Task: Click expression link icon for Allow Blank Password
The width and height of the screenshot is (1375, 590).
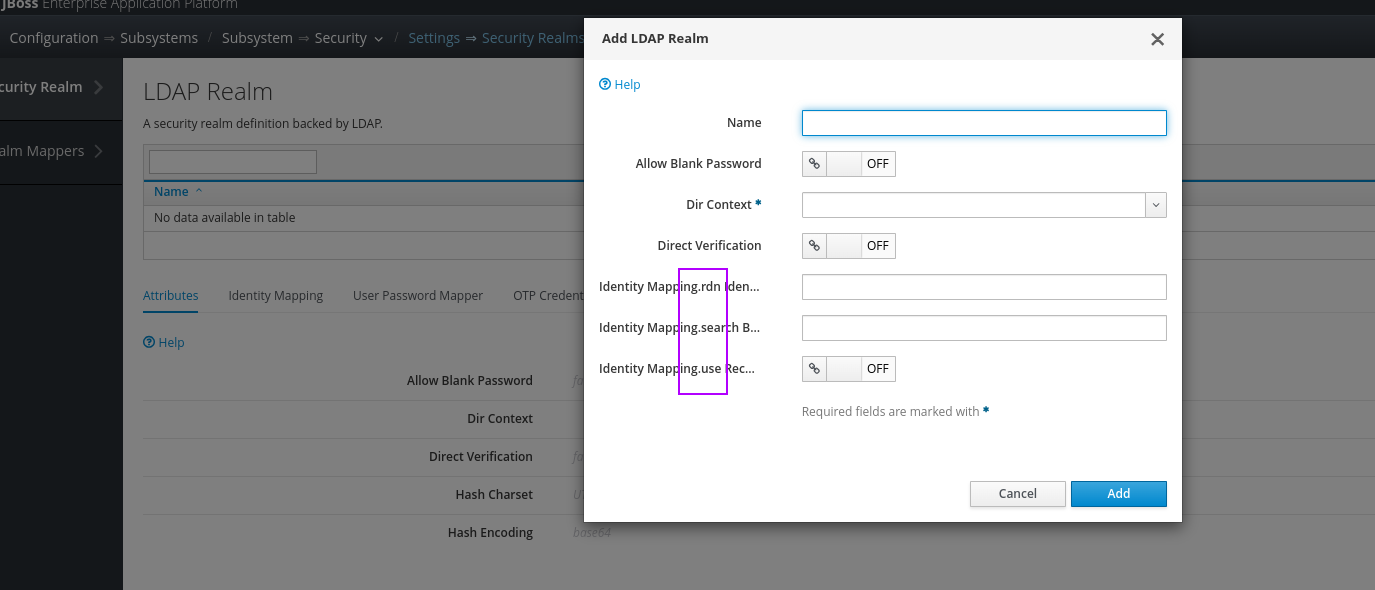Action: (x=815, y=164)
